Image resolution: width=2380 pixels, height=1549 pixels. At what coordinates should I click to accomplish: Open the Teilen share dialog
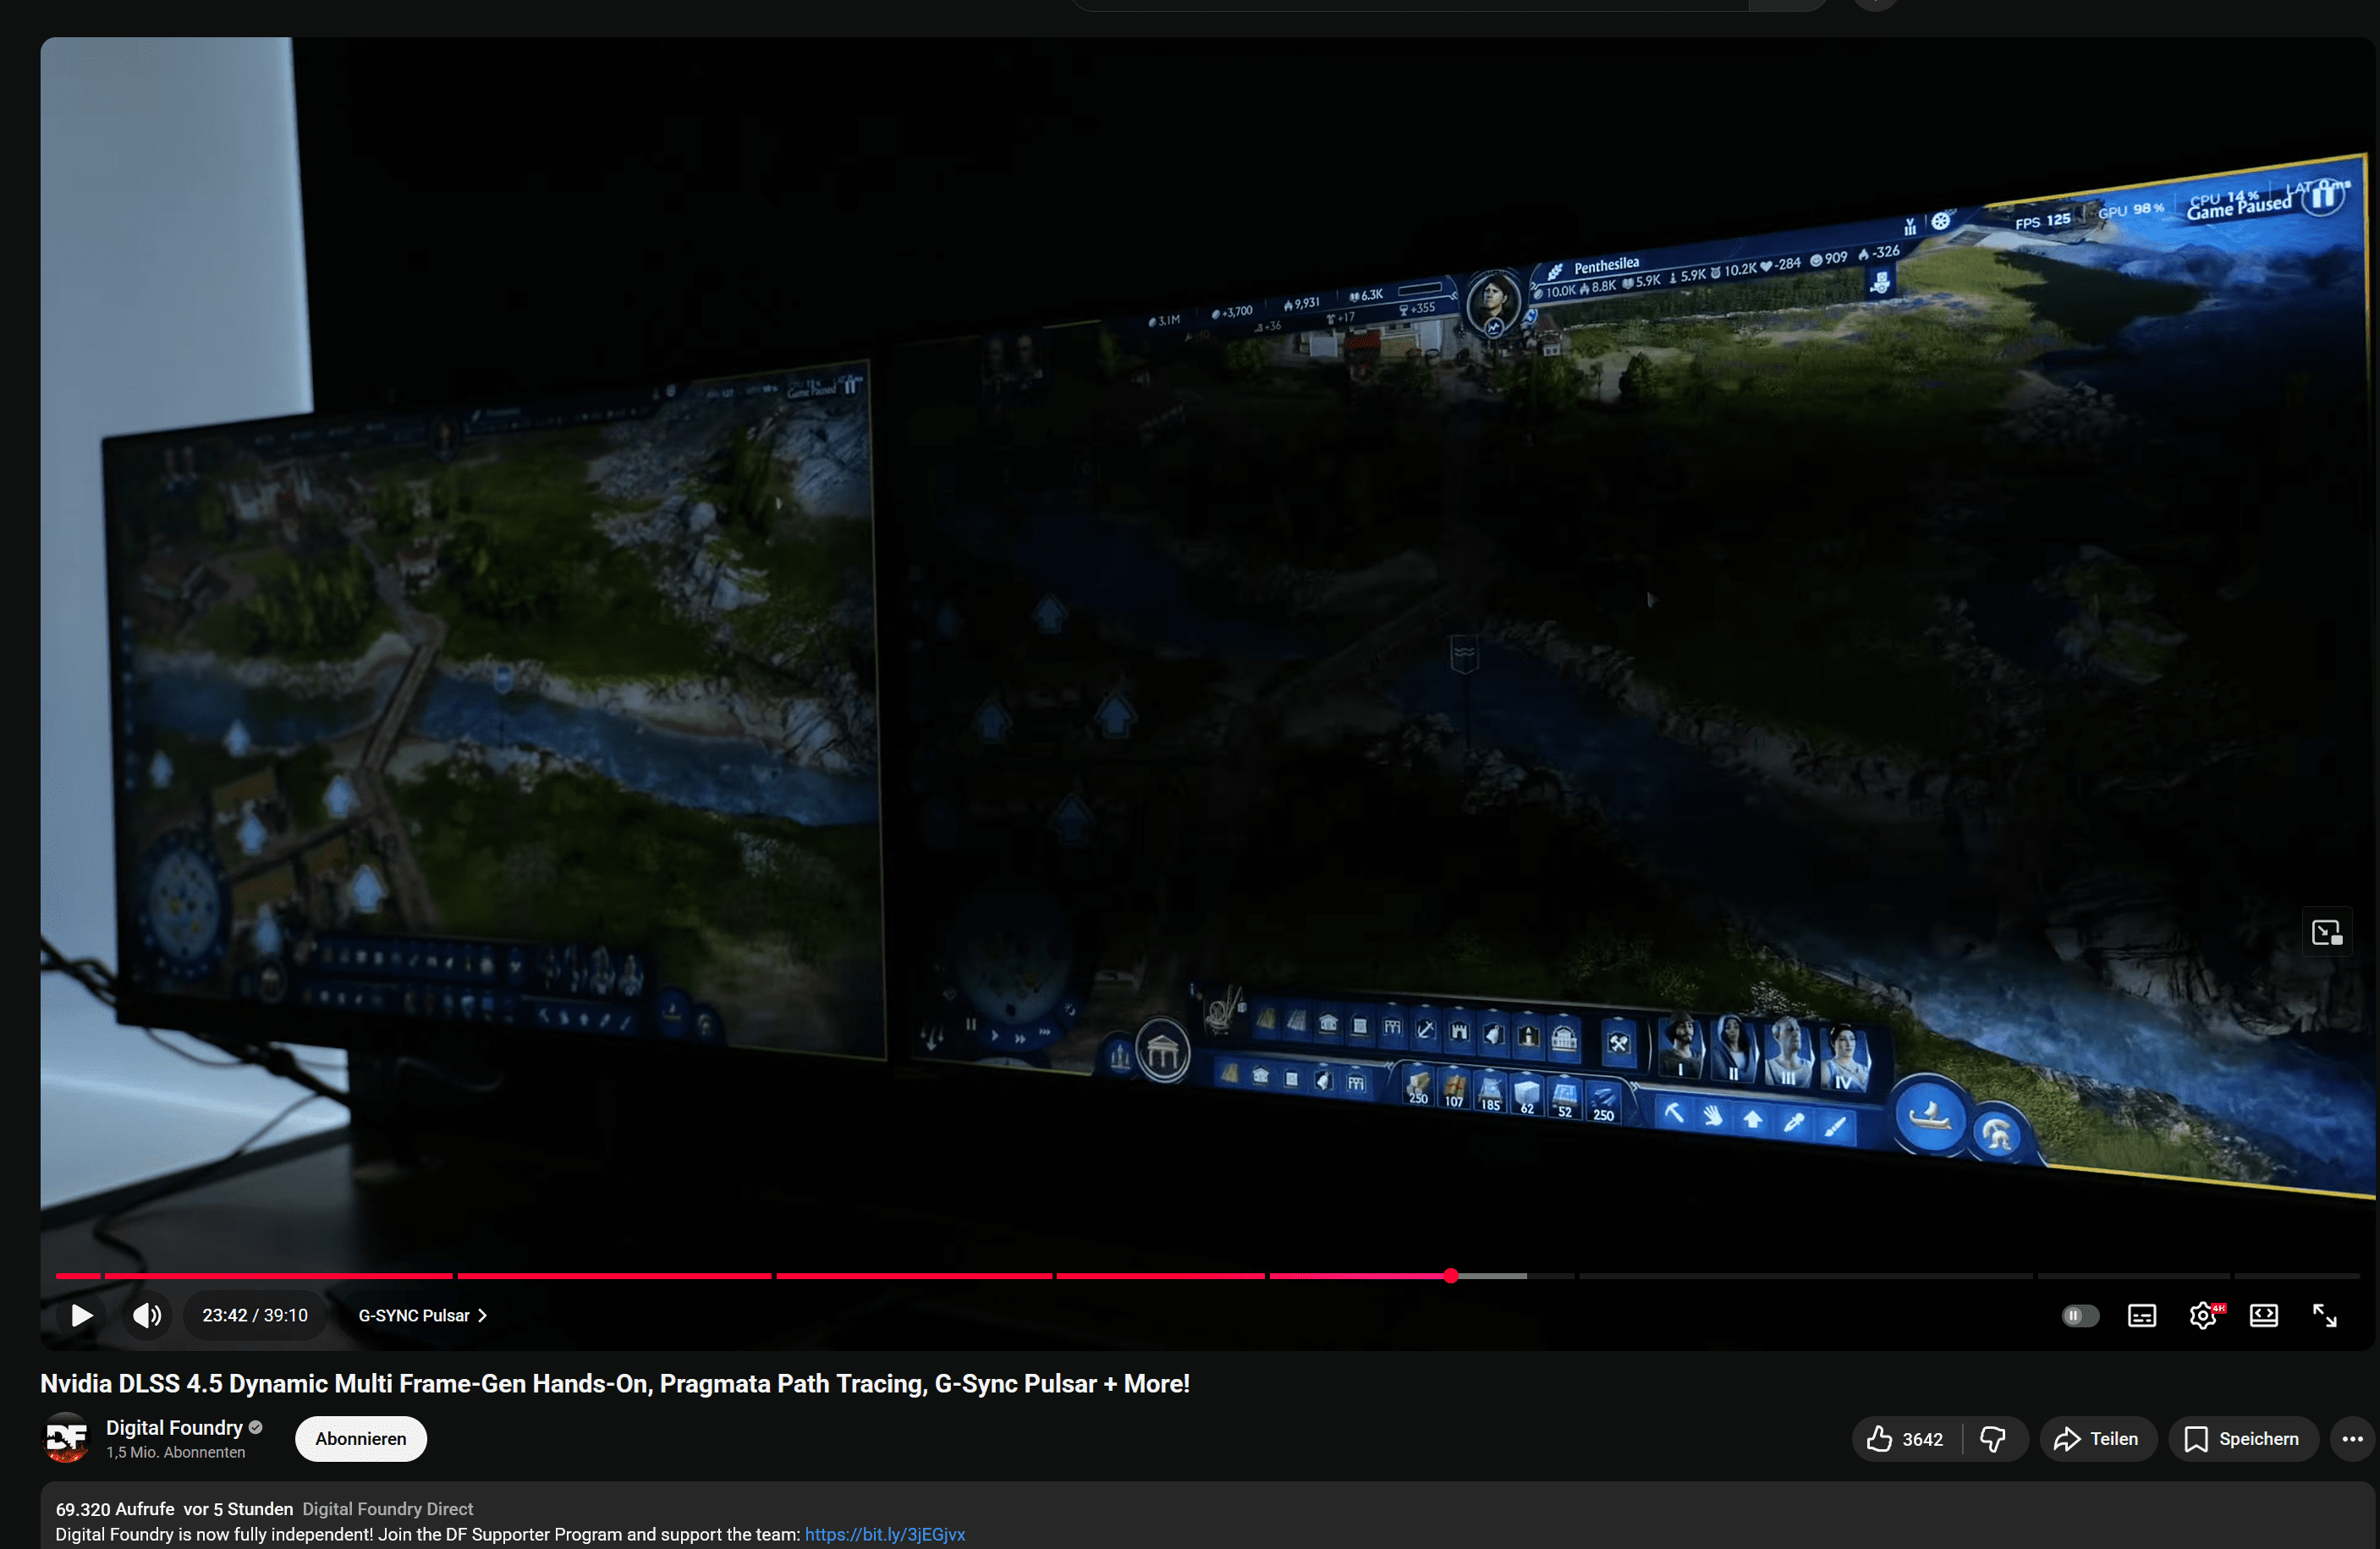(2097, 1438)
